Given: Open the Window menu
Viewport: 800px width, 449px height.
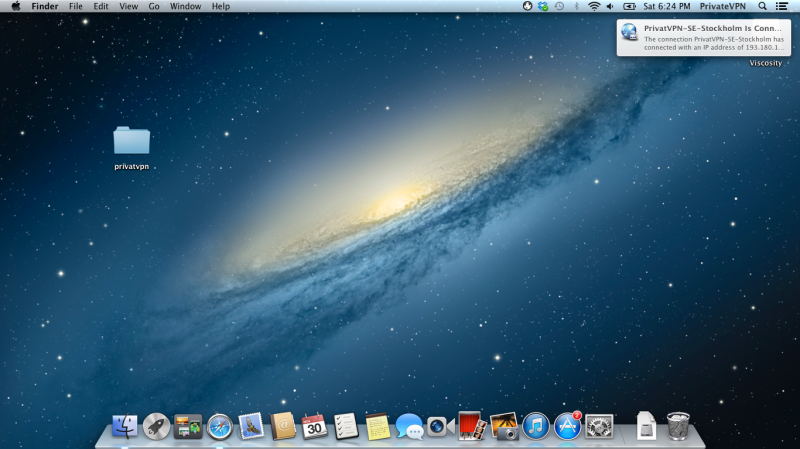Looking at the screenshot, I should tap(185, 6).
